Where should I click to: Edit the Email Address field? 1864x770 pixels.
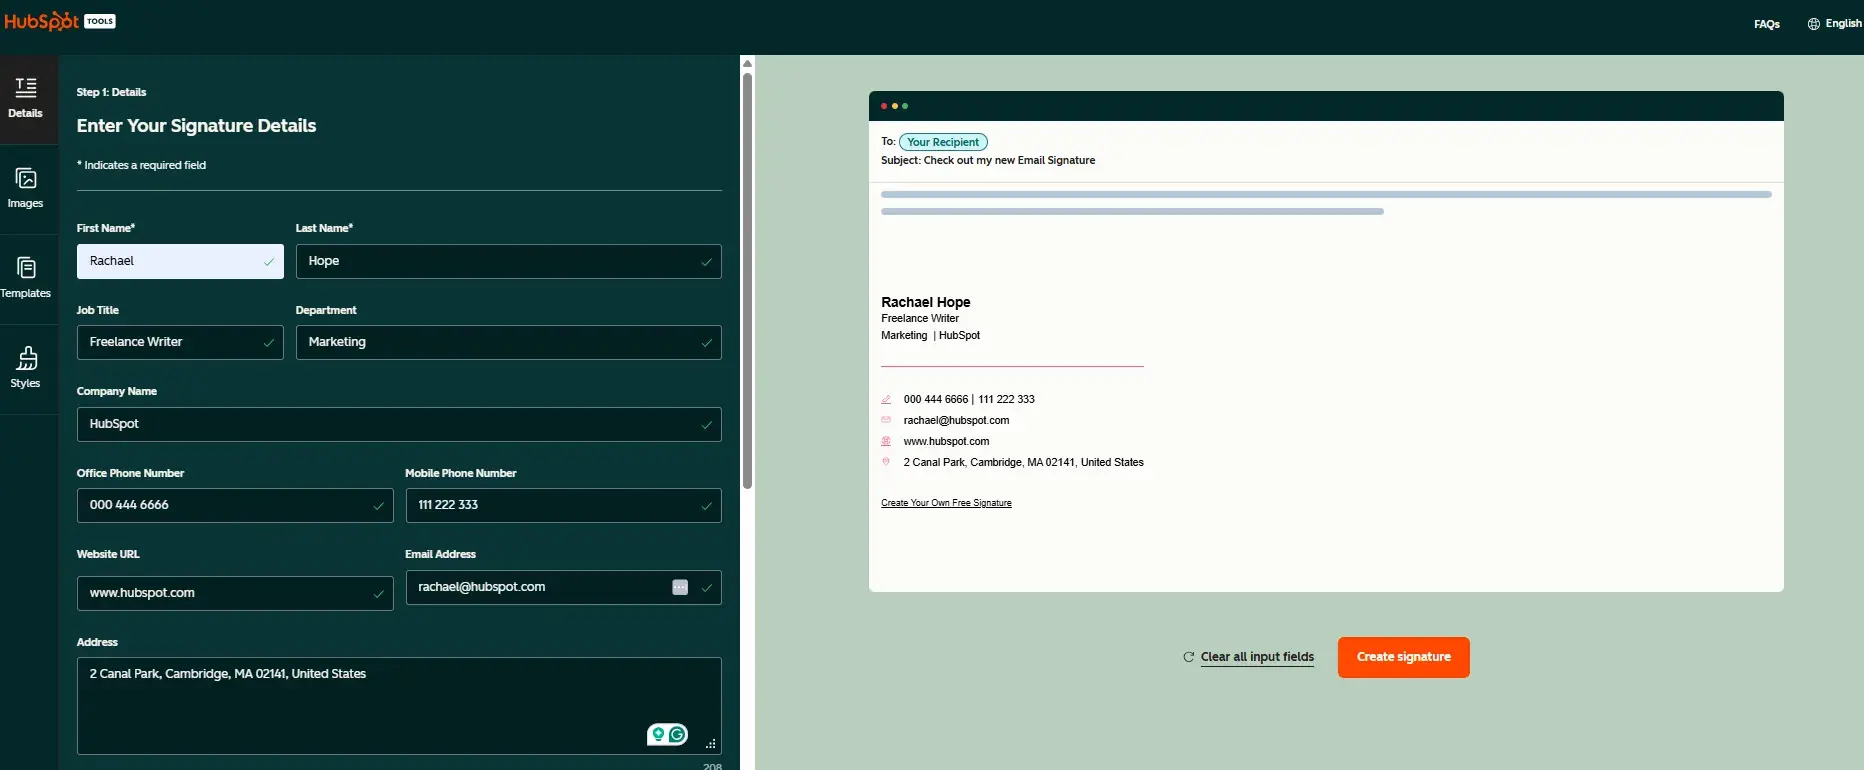pyautogui.click(x=563, y=587)
